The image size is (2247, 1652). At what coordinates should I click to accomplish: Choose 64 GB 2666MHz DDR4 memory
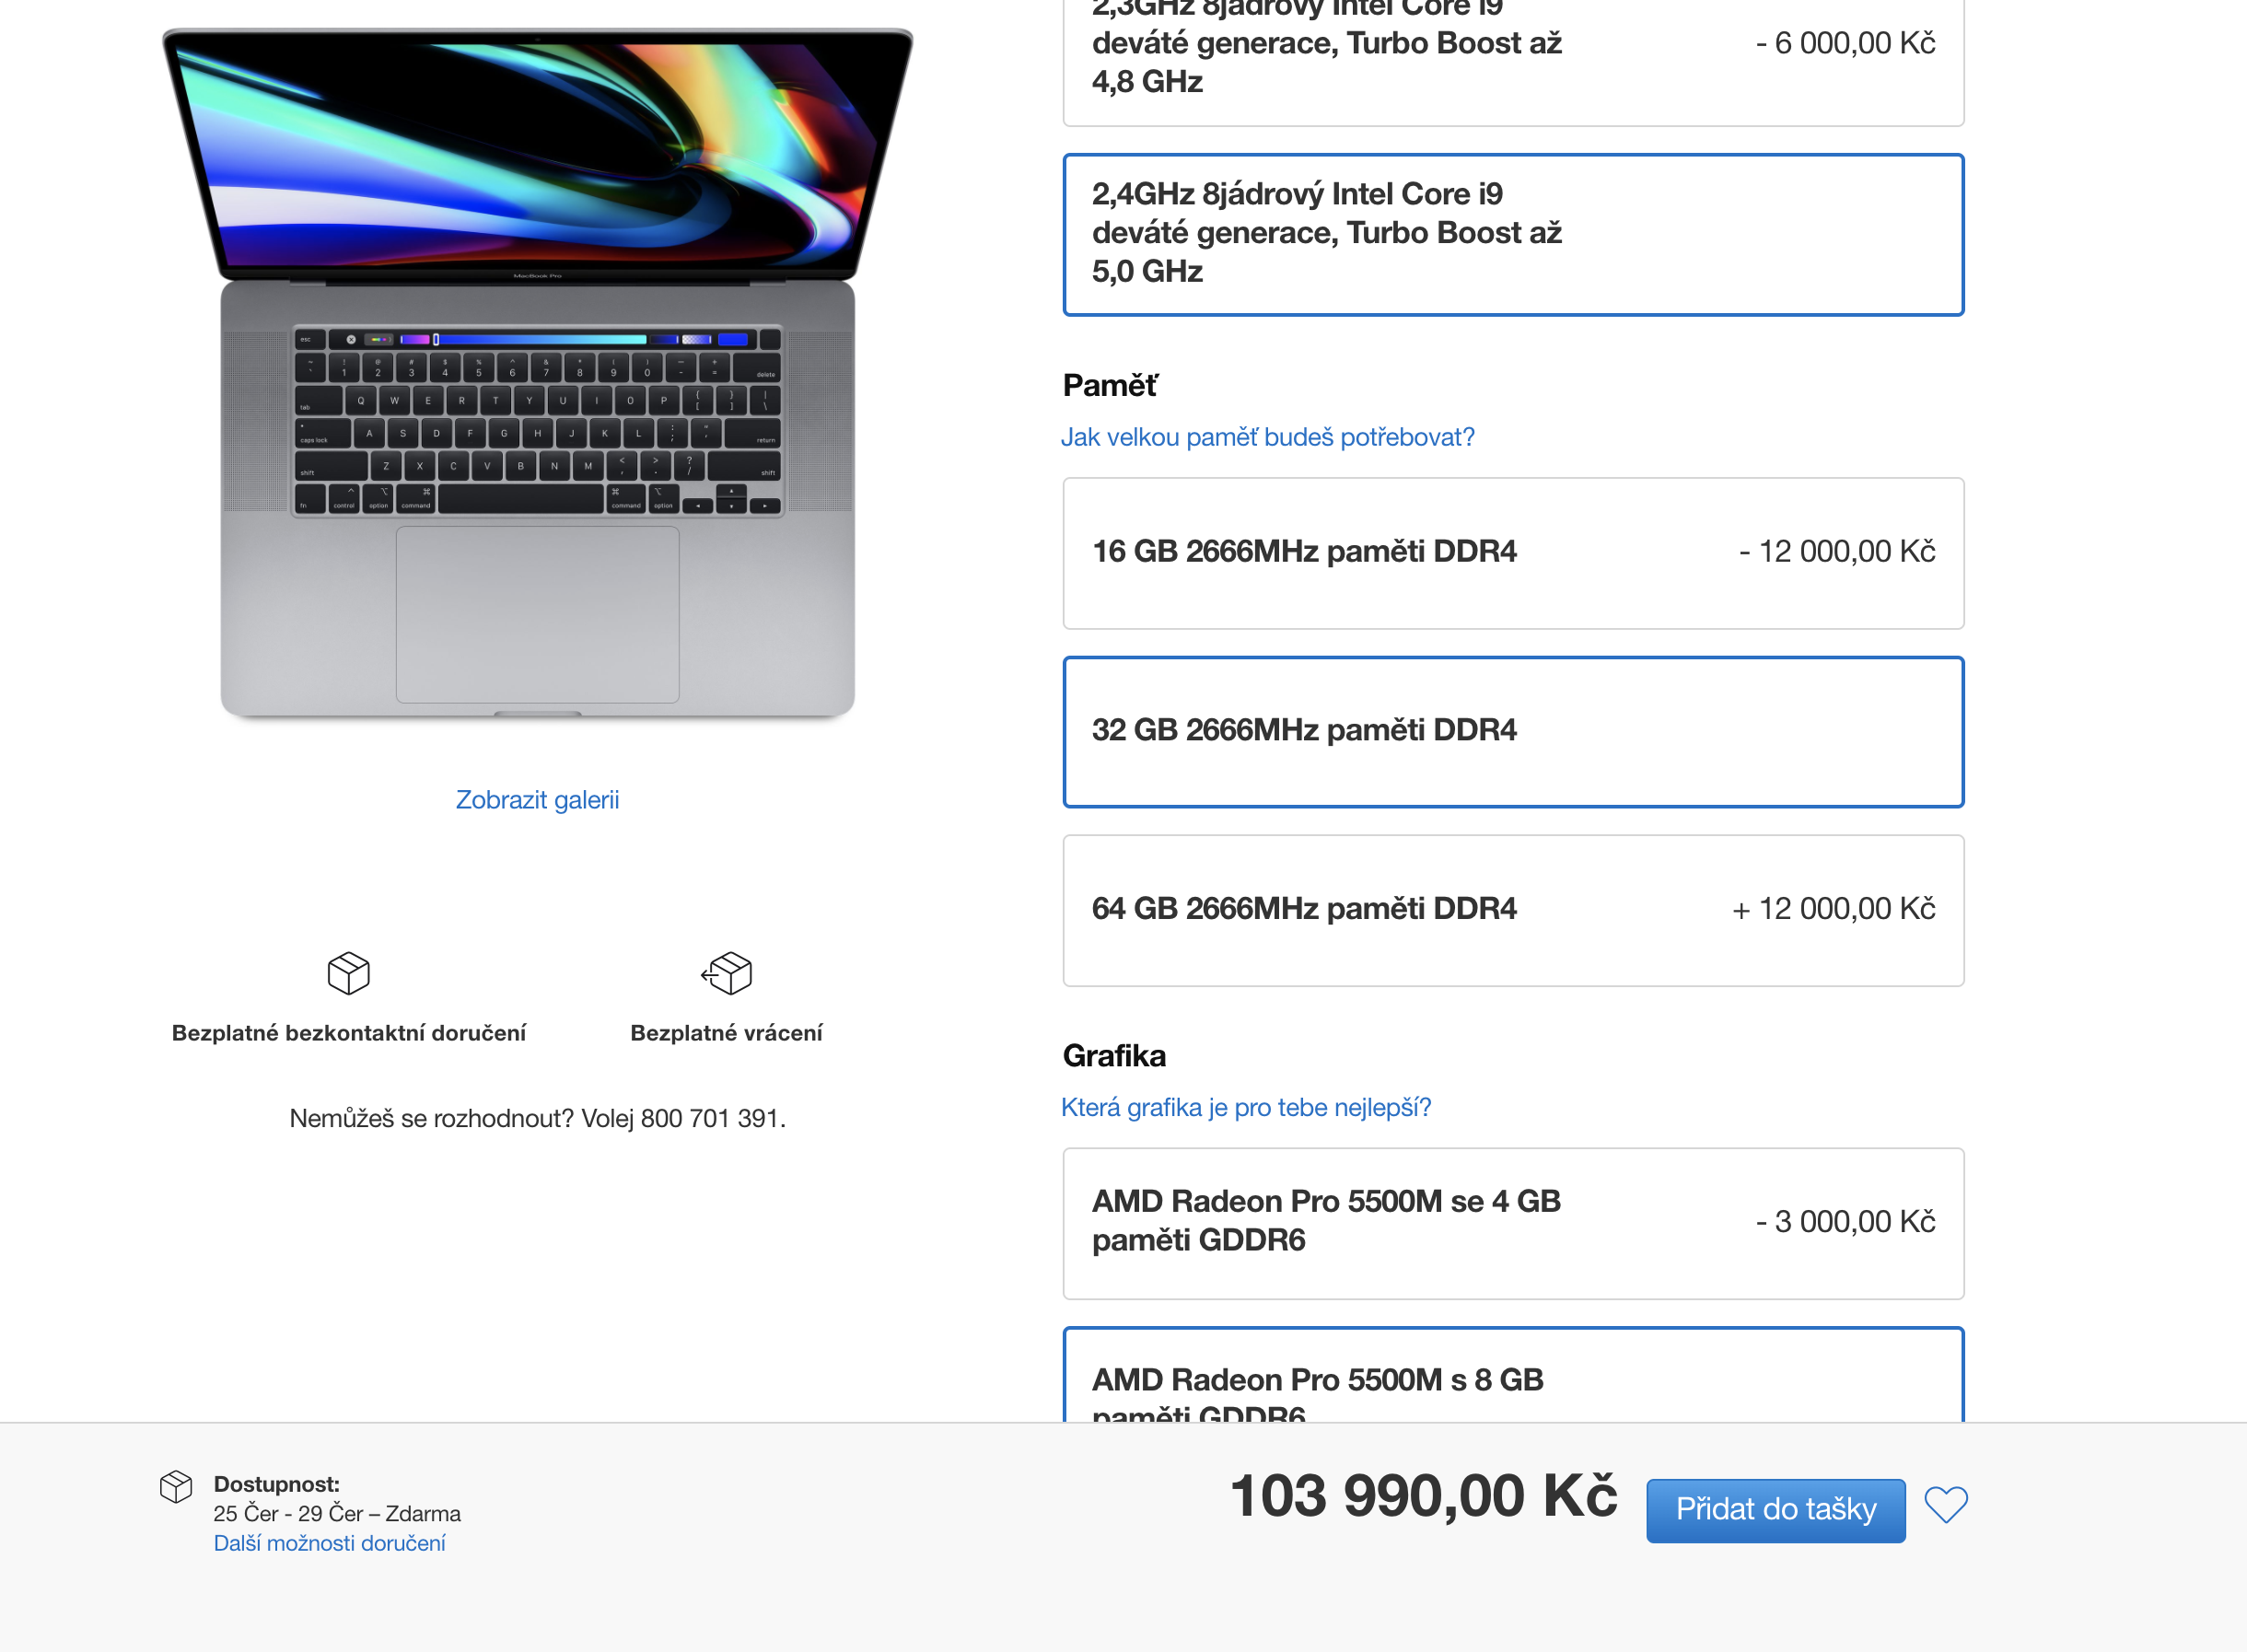tap(1513, 910)
